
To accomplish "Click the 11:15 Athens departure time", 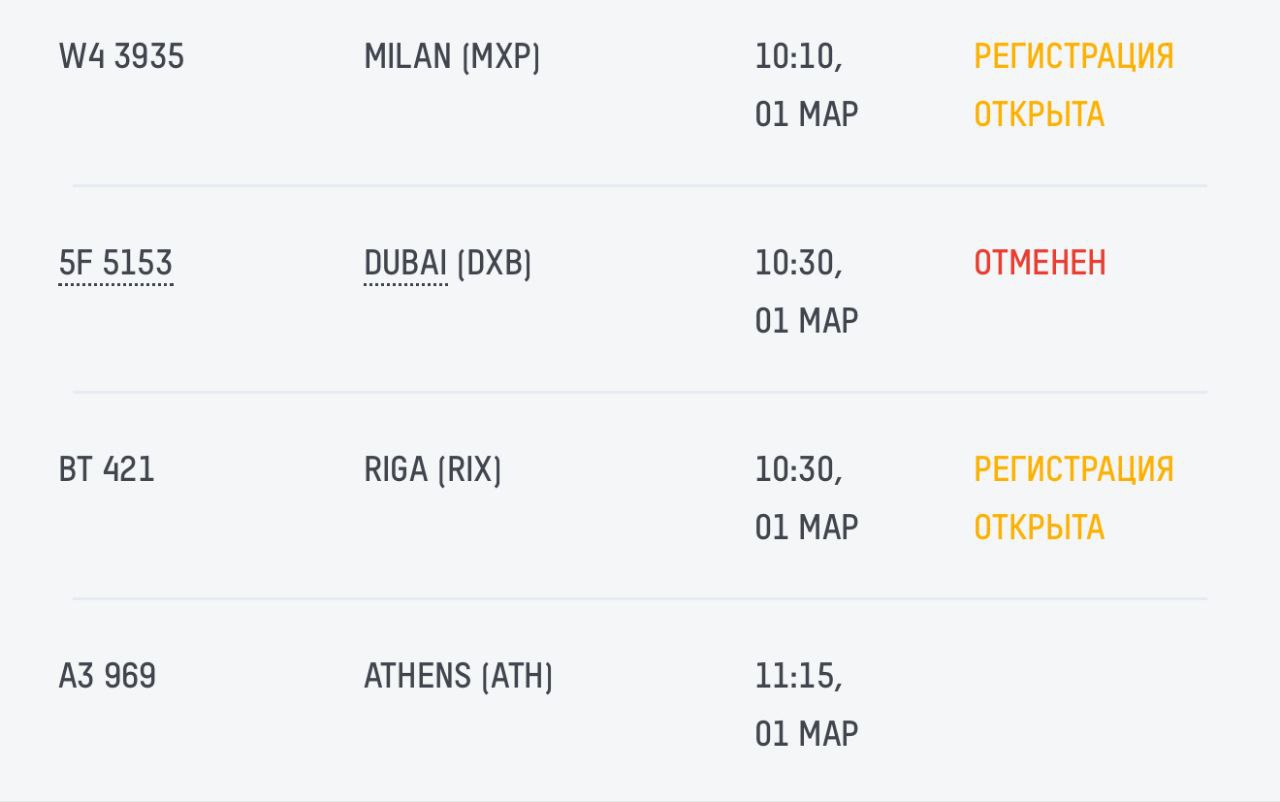I will click(797, 677).
